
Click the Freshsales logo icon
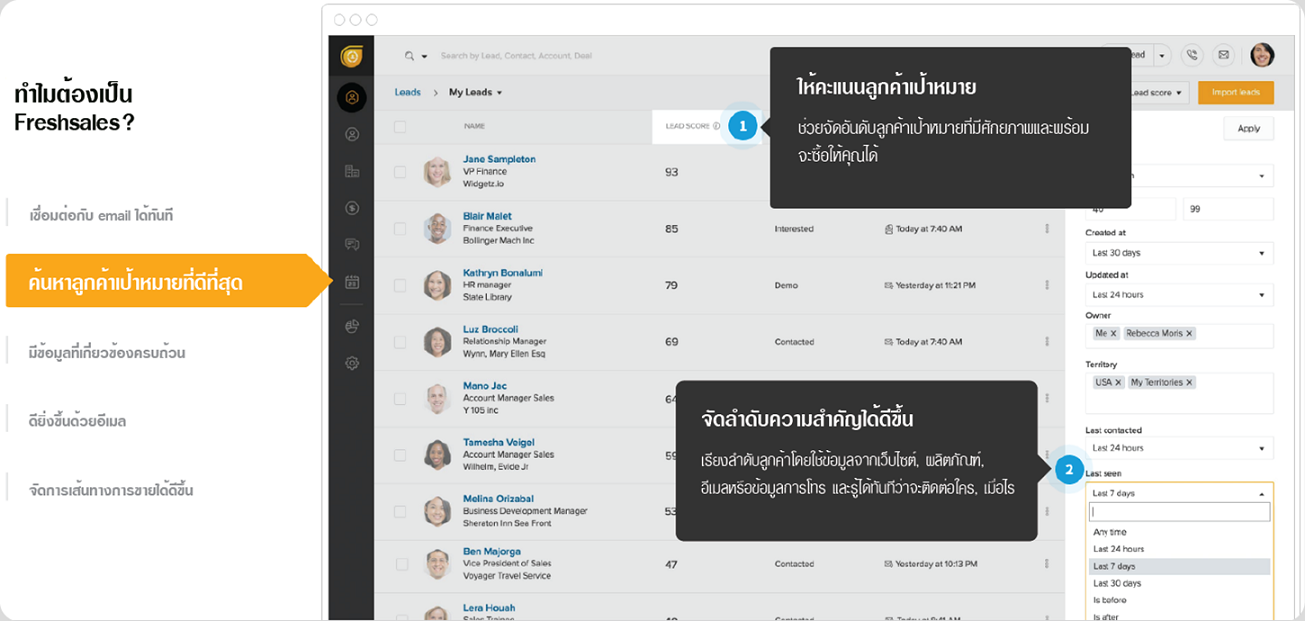pos(351,56)
